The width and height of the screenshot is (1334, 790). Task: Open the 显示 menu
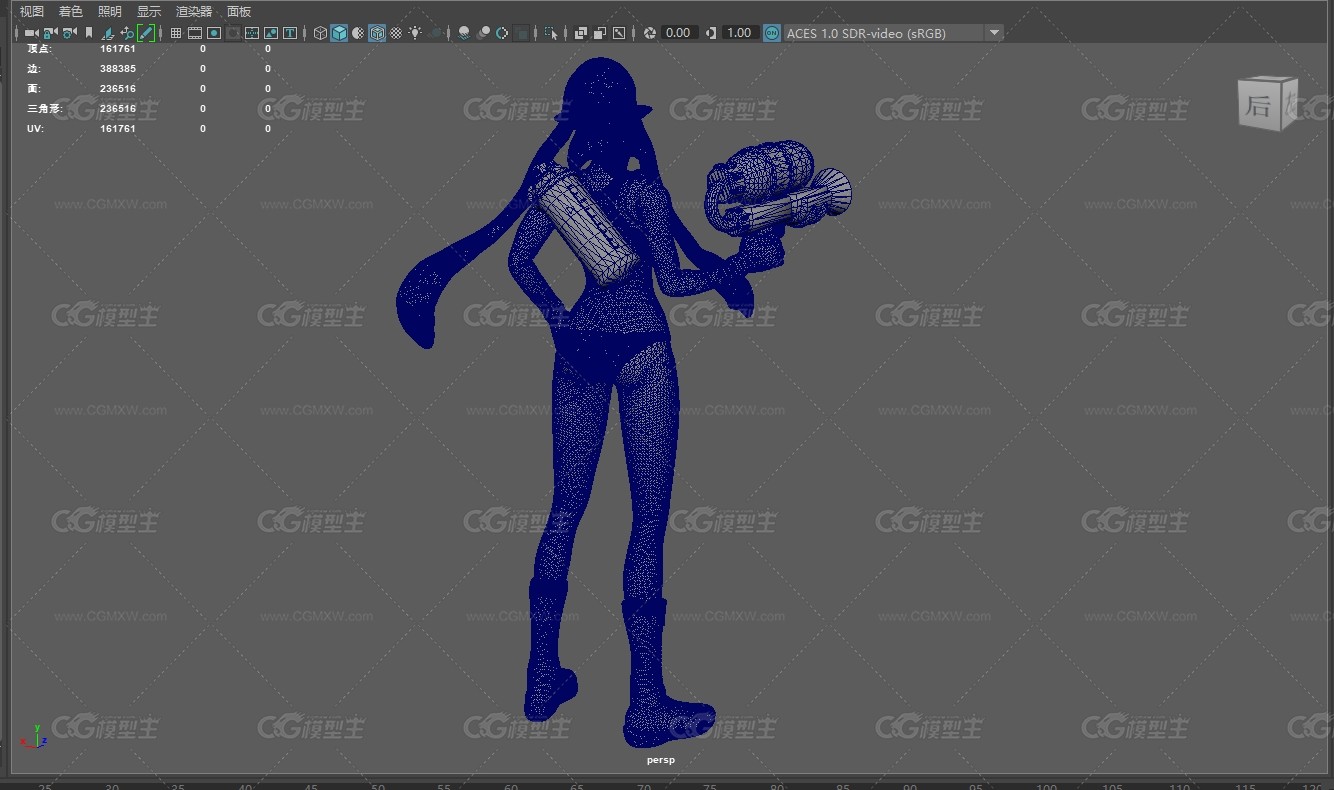149,11
